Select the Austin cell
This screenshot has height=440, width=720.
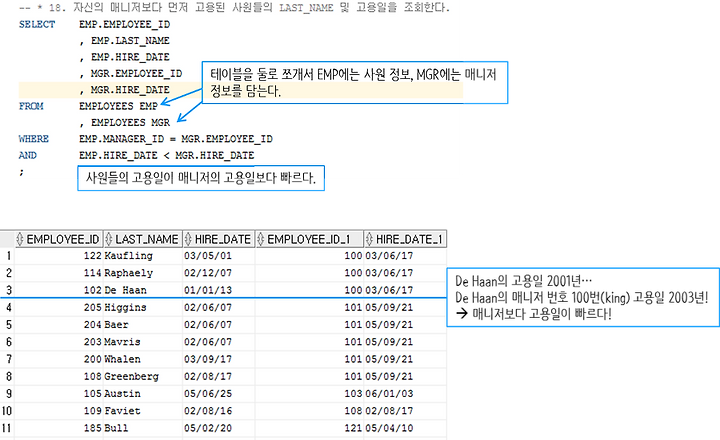click(x=143, y=394)
